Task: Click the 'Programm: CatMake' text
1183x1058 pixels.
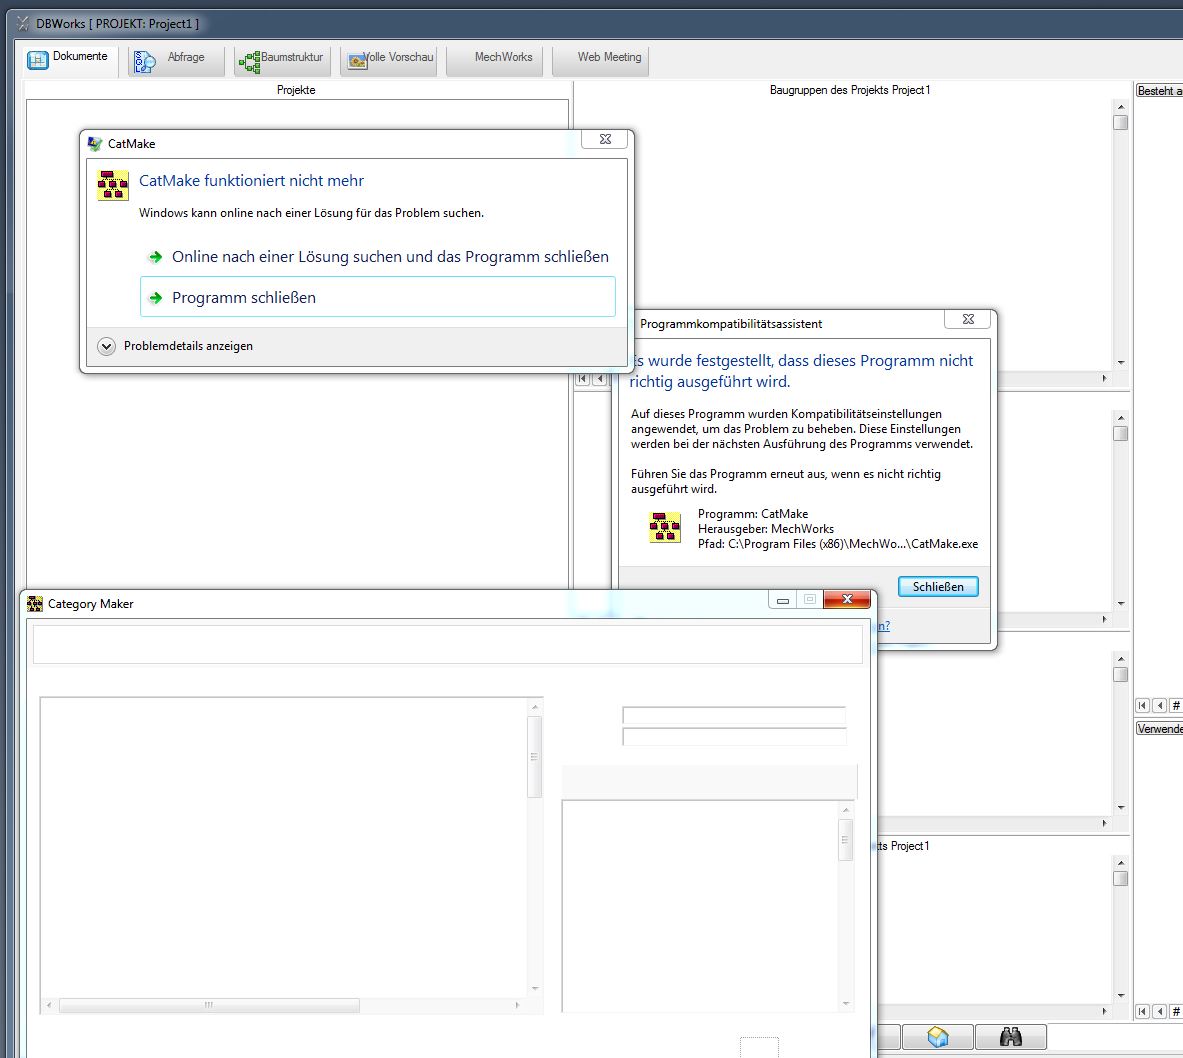Action: point(753,514)
